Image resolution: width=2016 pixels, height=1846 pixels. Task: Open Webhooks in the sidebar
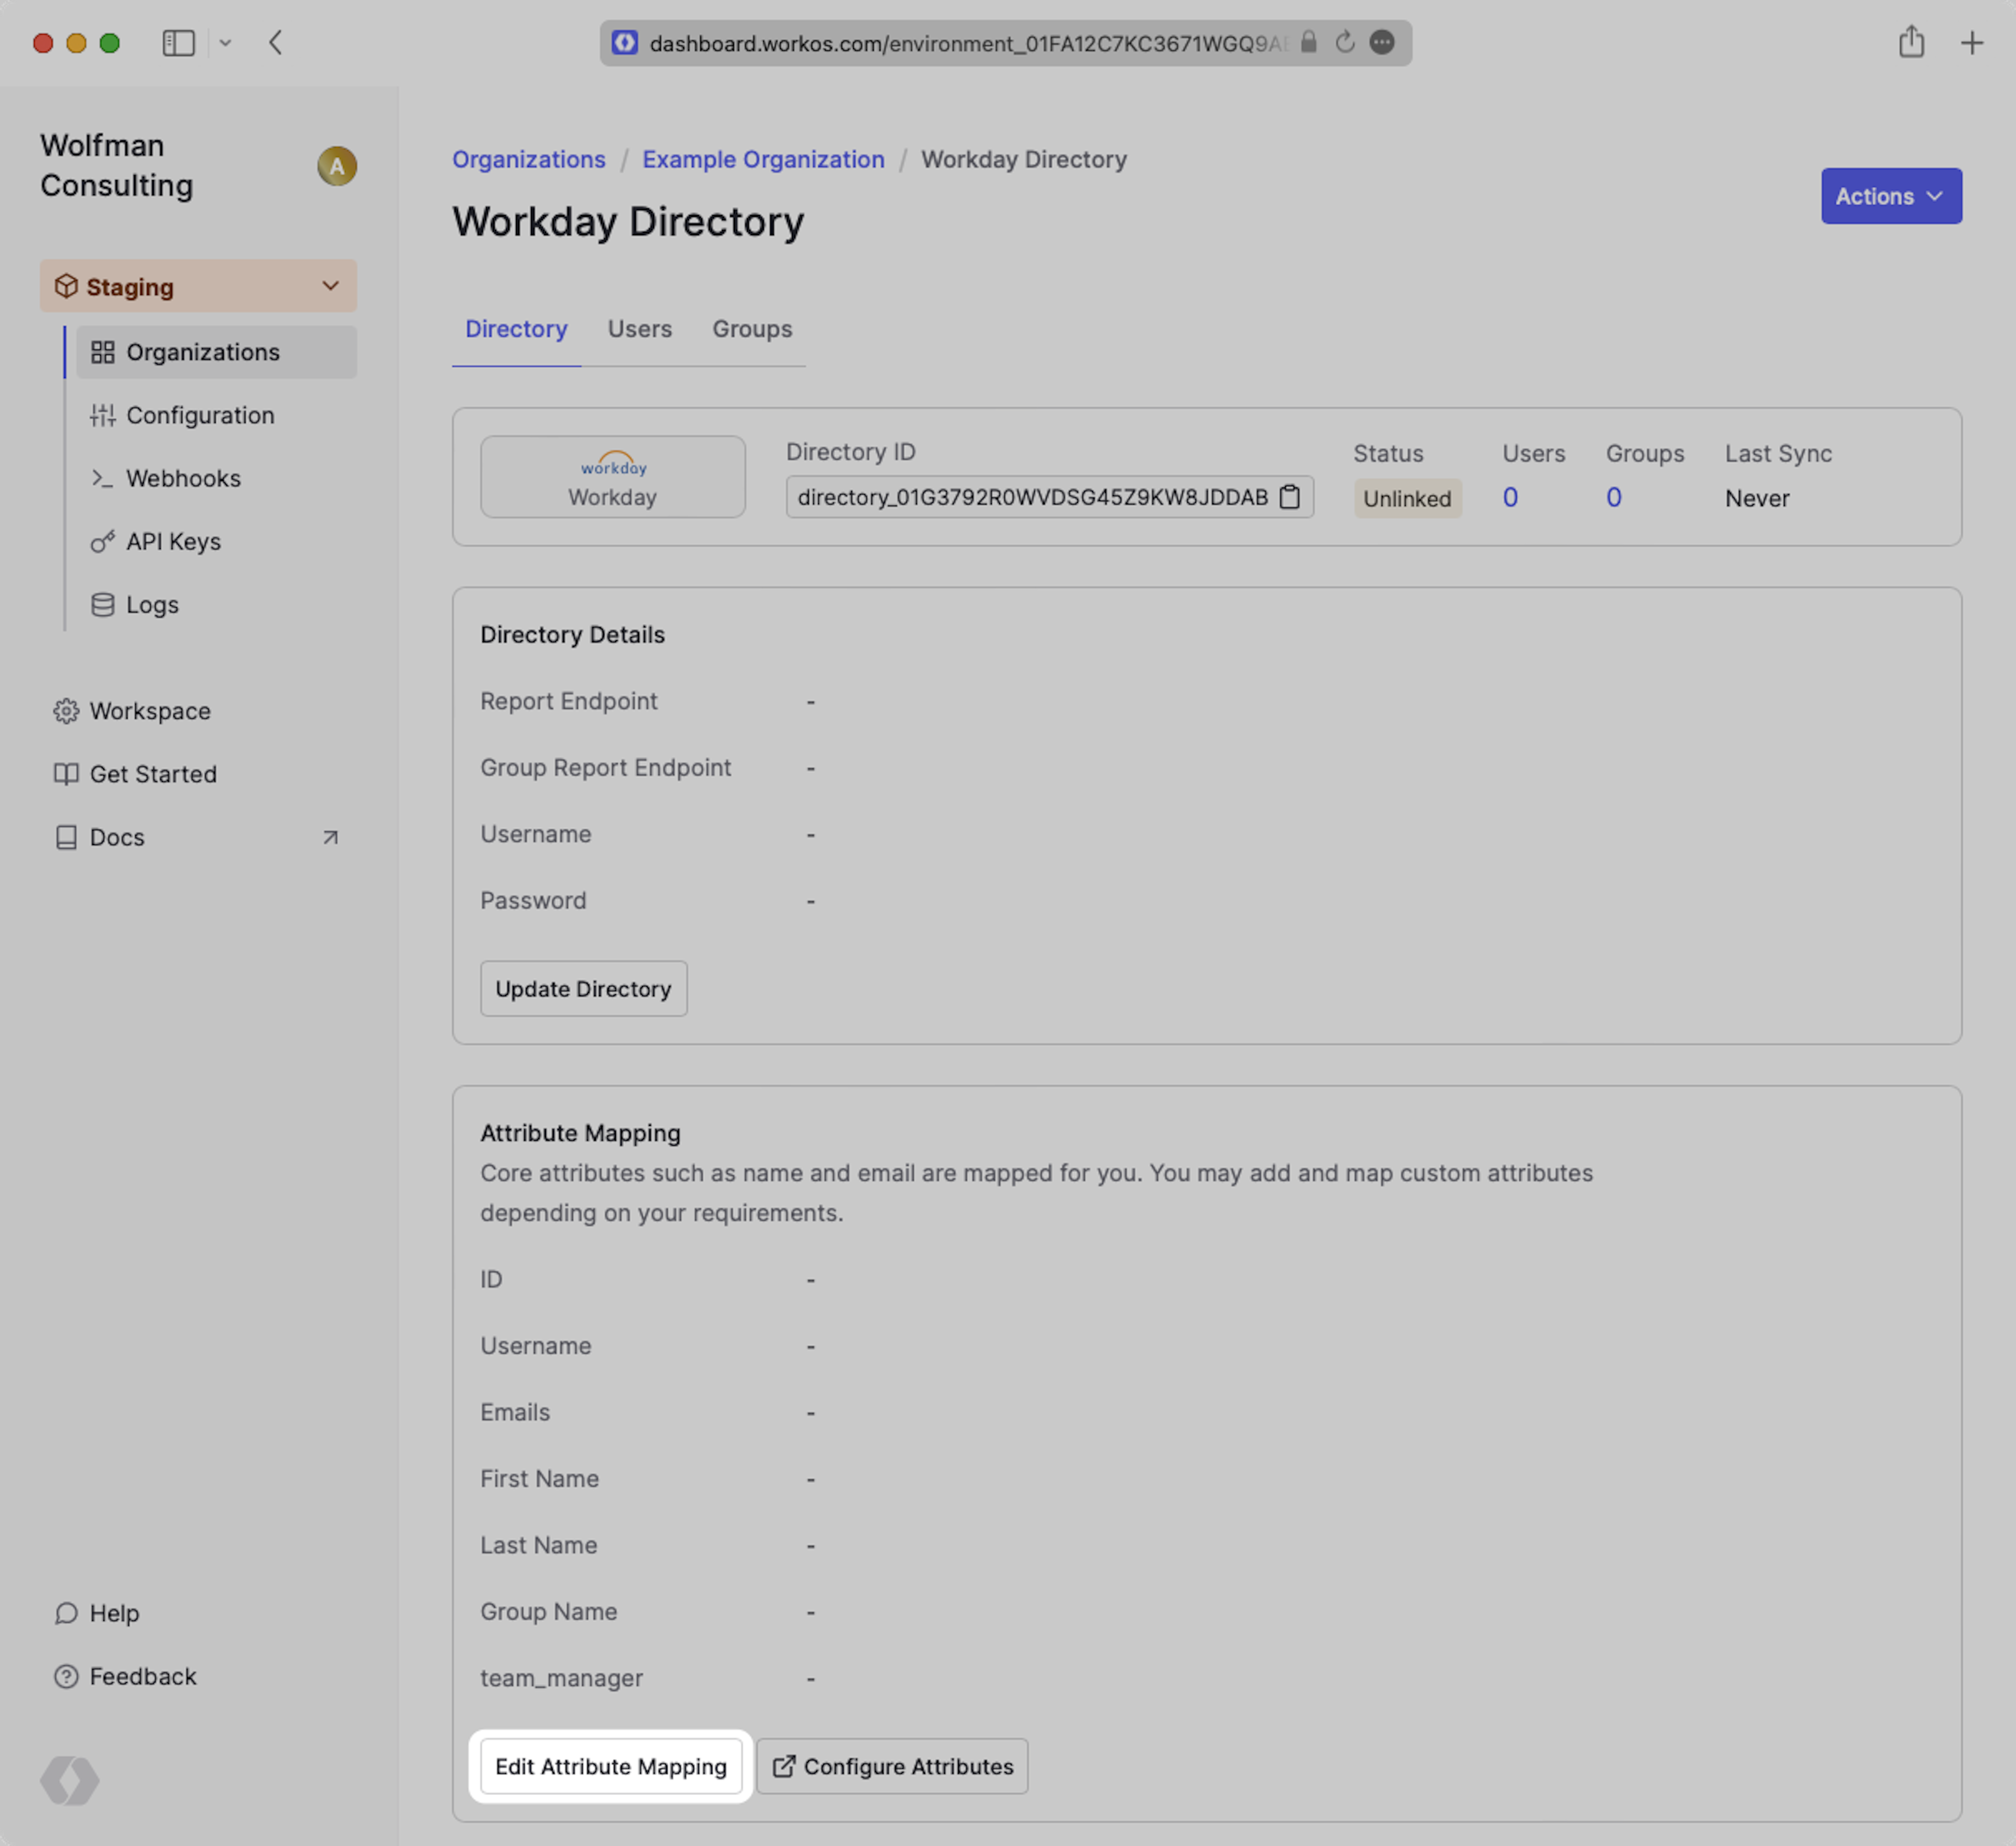point(183,479)
